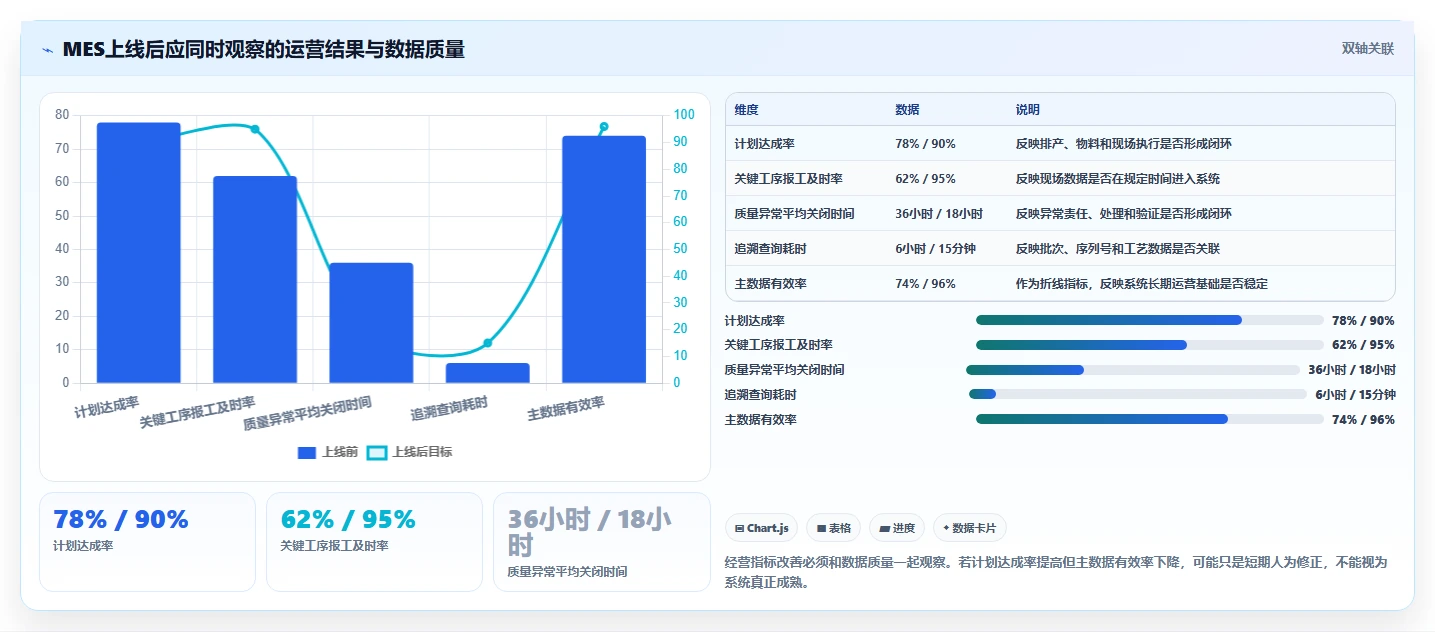Click the 说明 column header

click(1028, 110)
